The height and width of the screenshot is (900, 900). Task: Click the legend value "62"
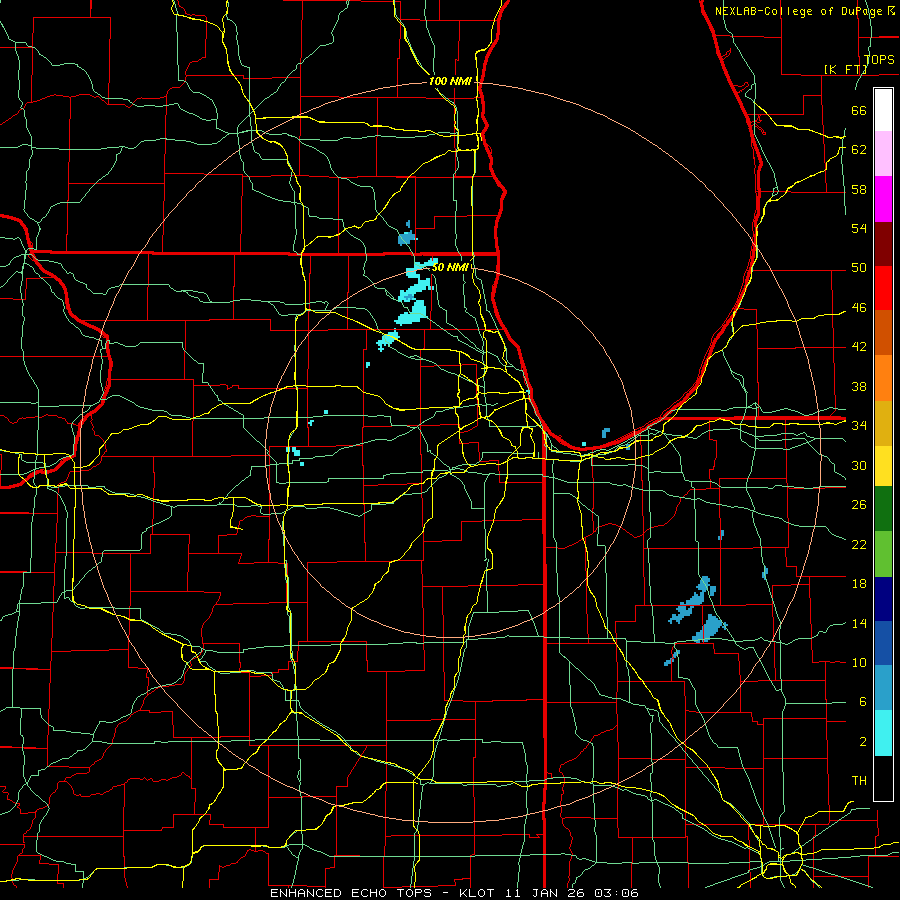859,149
